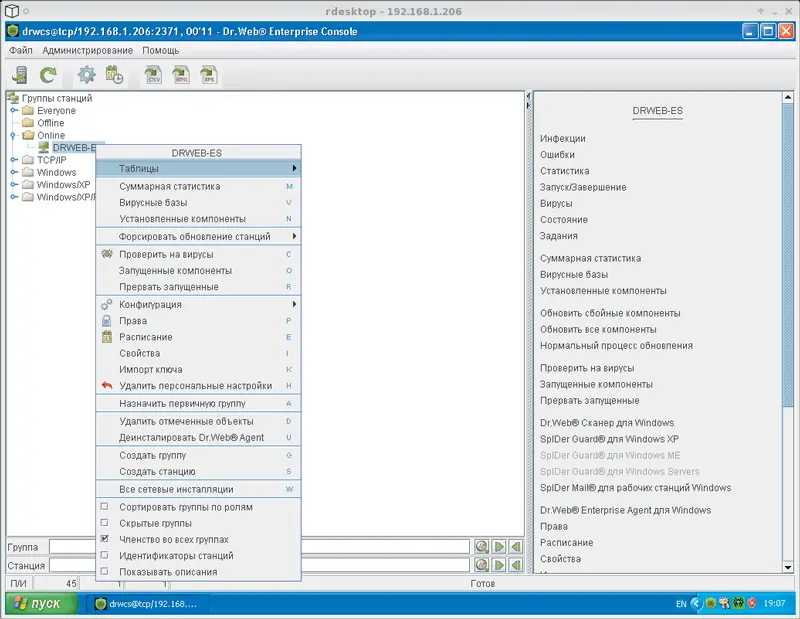
Task: Click Нормальный процесс обновления link
Action: coord(616,345)
